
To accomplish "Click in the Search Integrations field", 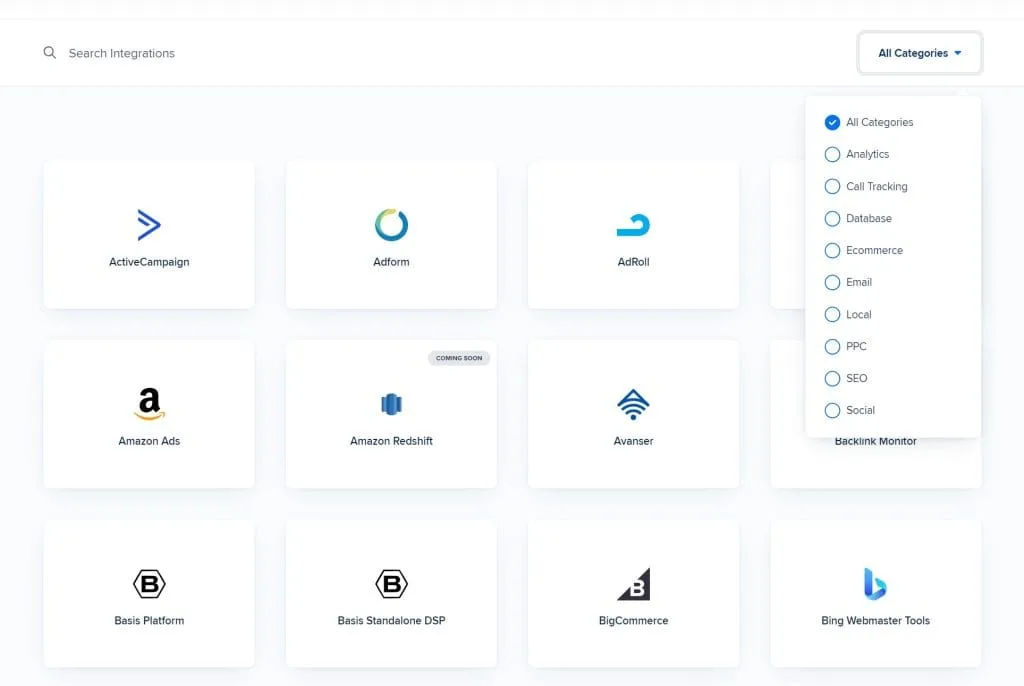I will 121,53.
